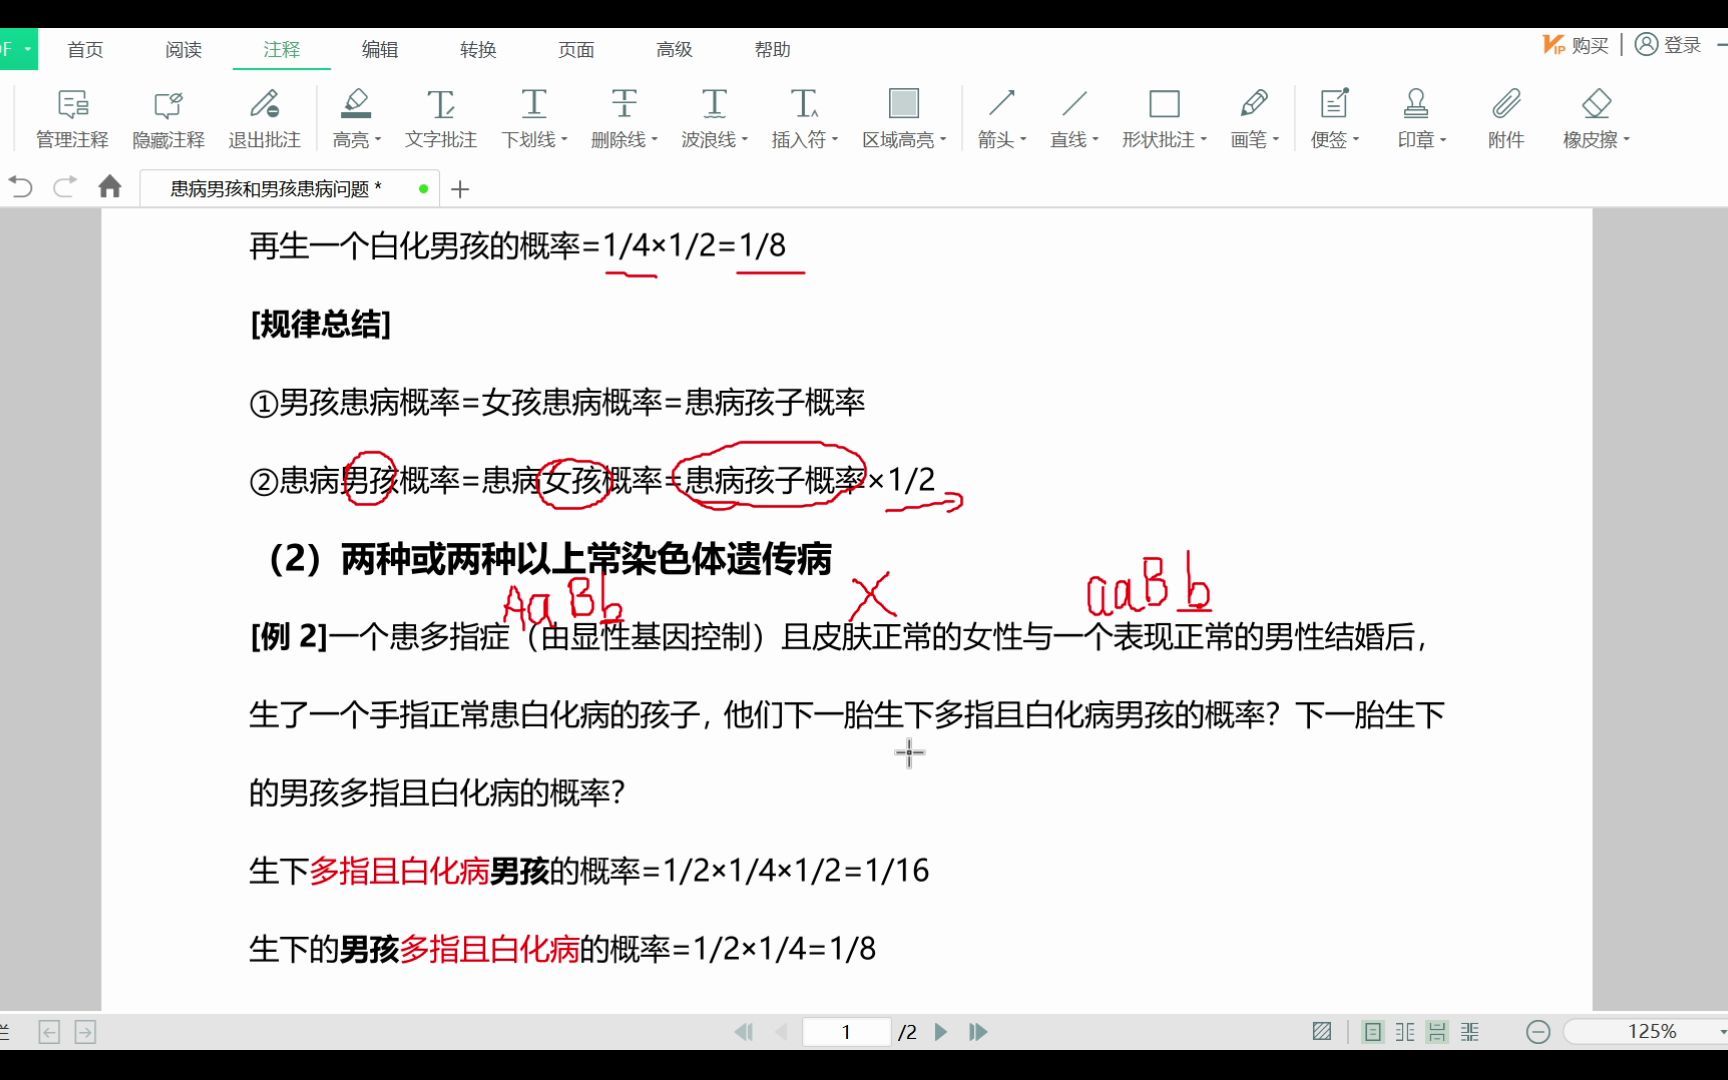The height and width of the screenshot is (1080, 1728).
Task: Enable continuous two-page scrolling mode
Action: tap(1469, 1032)
